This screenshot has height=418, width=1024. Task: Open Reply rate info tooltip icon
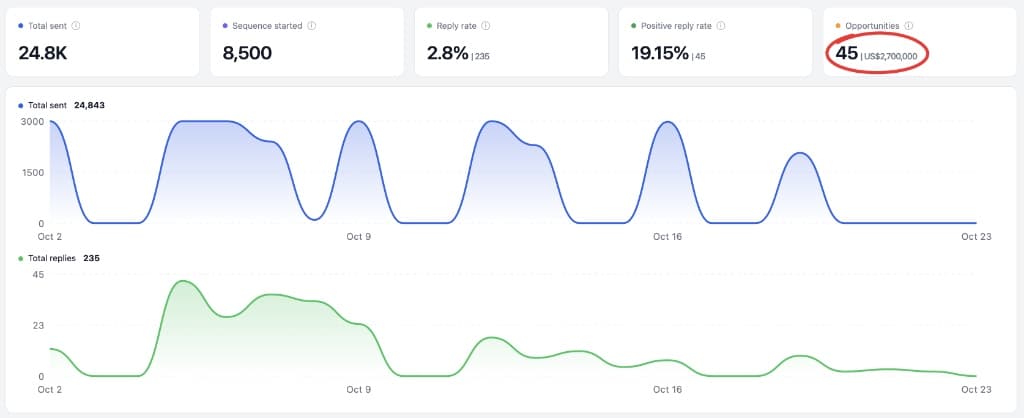(x=486, y=26)
